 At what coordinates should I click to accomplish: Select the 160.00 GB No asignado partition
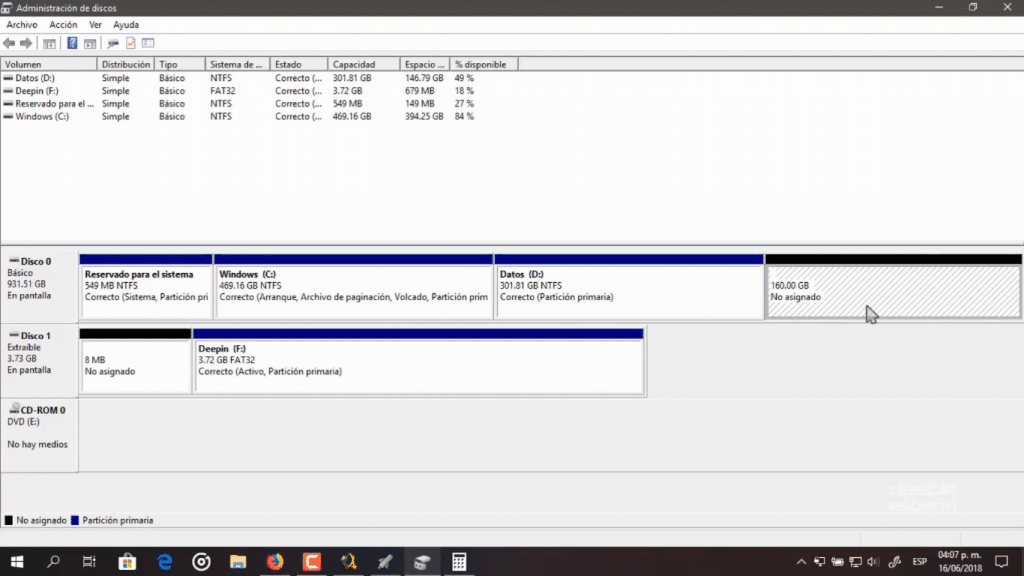pyautogui.click(x=893, y=291)
